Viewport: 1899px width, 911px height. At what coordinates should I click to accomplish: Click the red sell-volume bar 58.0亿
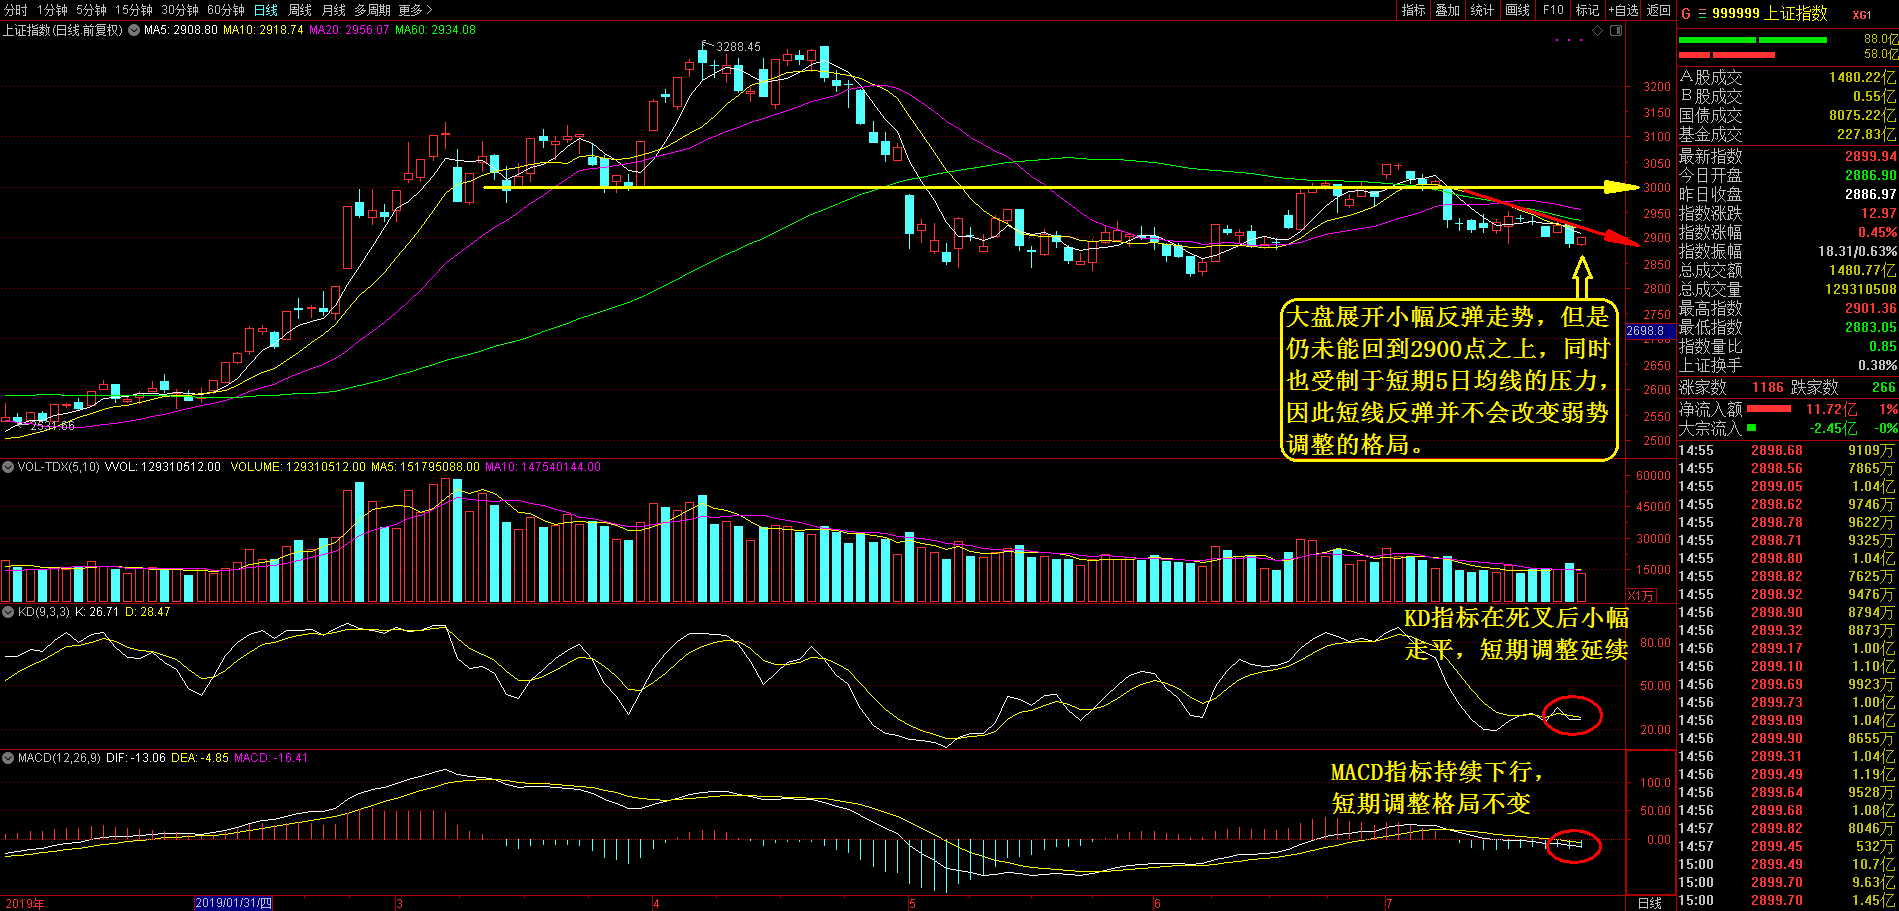tap(1727, 54)
